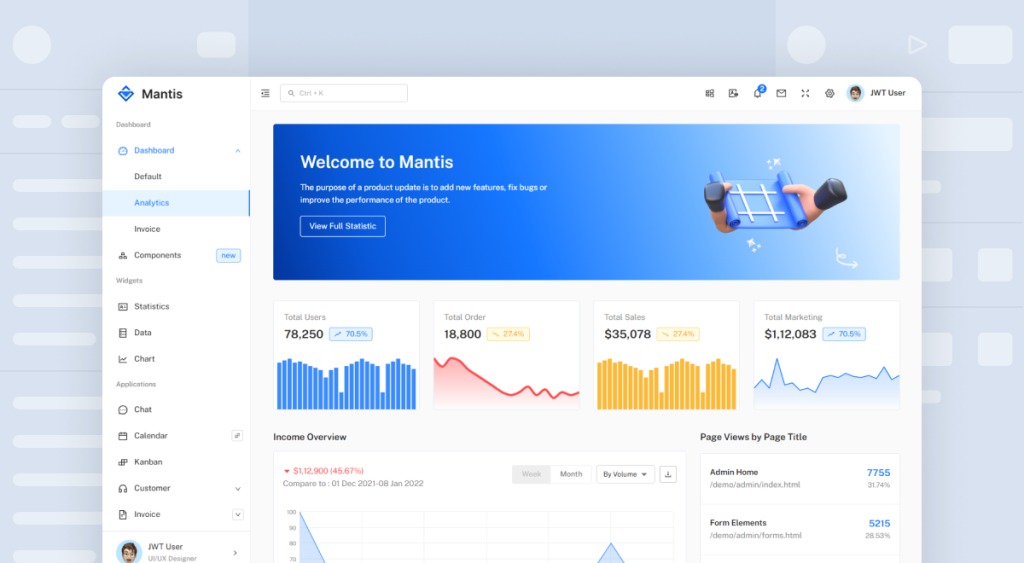Expand the Applications Invoice submenu chevron

pyautogui.click(x=238, y=515)
